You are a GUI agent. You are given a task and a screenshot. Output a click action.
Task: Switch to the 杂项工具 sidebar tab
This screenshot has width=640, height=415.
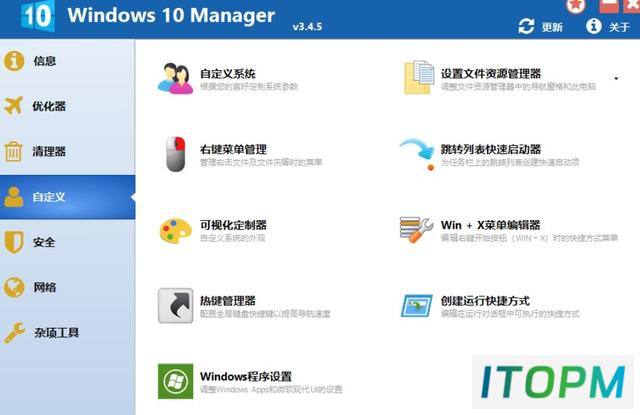[x=67, y=333]
